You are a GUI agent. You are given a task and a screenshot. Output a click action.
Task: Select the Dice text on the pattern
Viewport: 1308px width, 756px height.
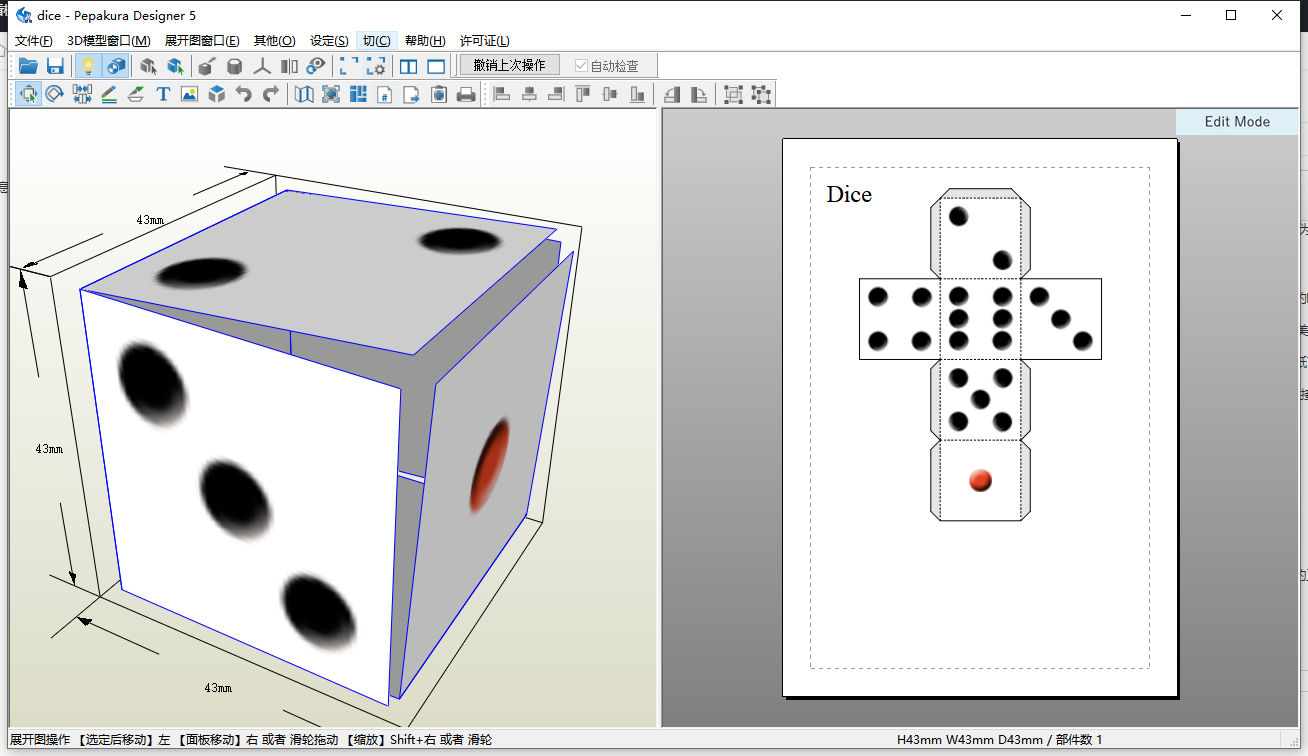click(849, 194)
